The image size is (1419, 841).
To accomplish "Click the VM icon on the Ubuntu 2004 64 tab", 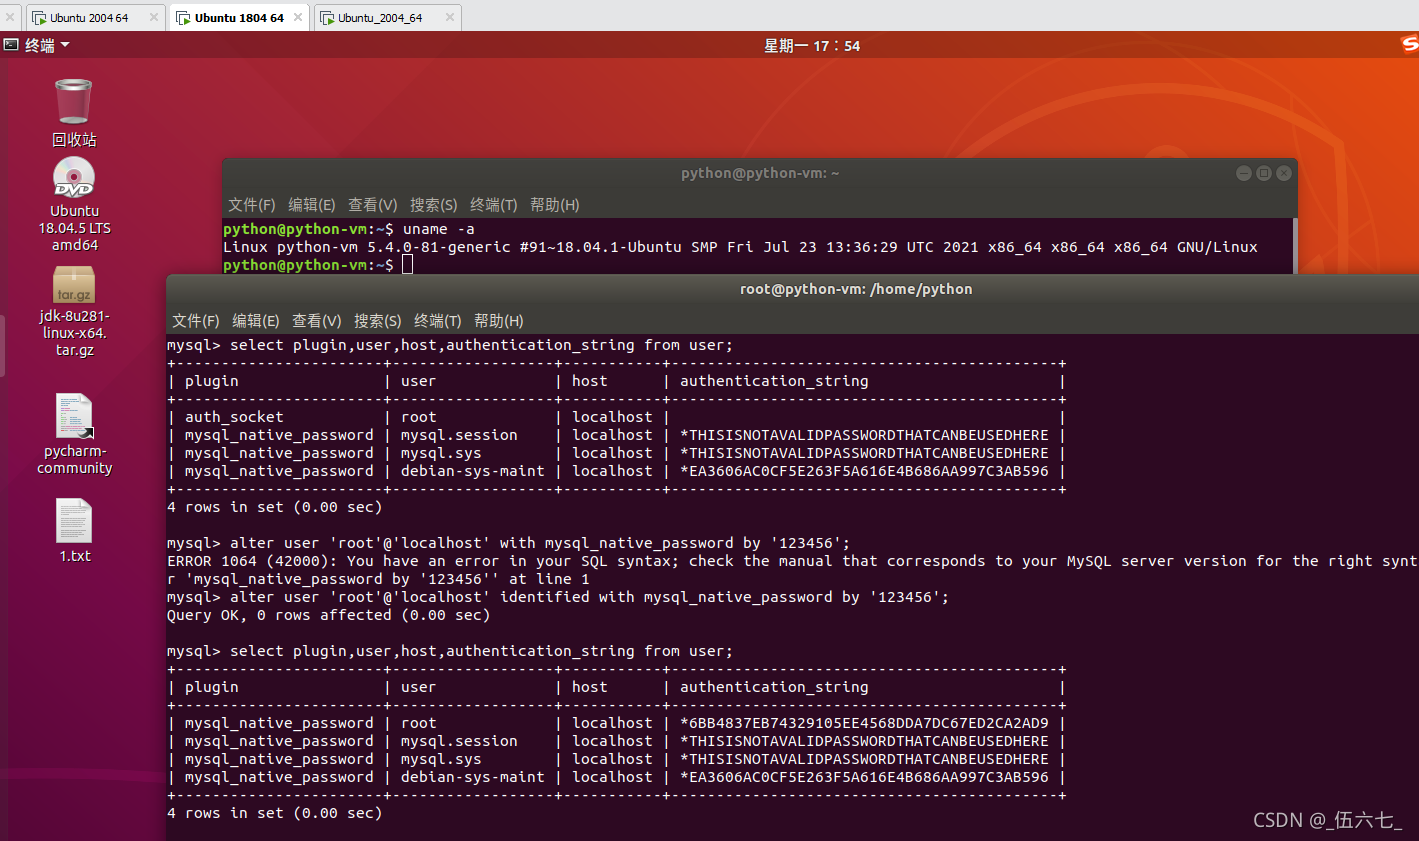I will [x=39, y=18].
